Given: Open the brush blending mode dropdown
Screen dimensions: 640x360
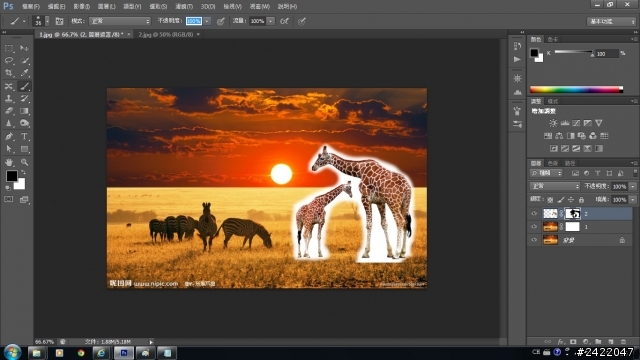Looking at the screenshot, I should 120,21.
